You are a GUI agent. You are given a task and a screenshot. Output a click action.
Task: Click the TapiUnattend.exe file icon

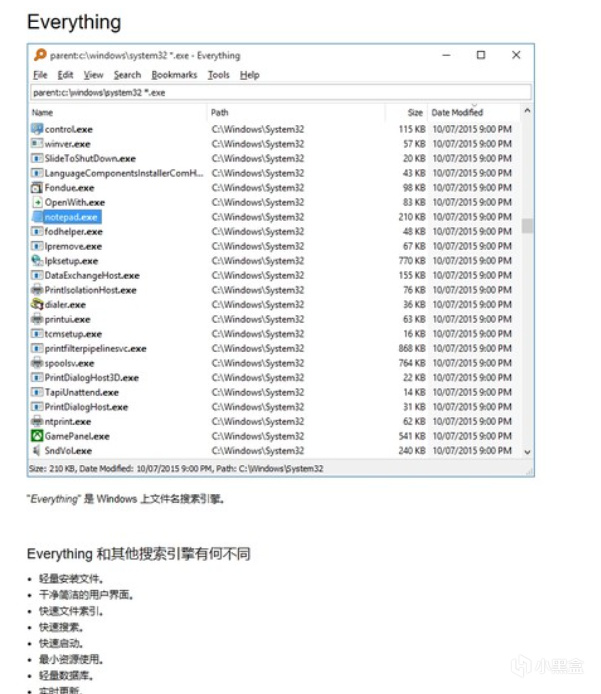pos(37,392)
